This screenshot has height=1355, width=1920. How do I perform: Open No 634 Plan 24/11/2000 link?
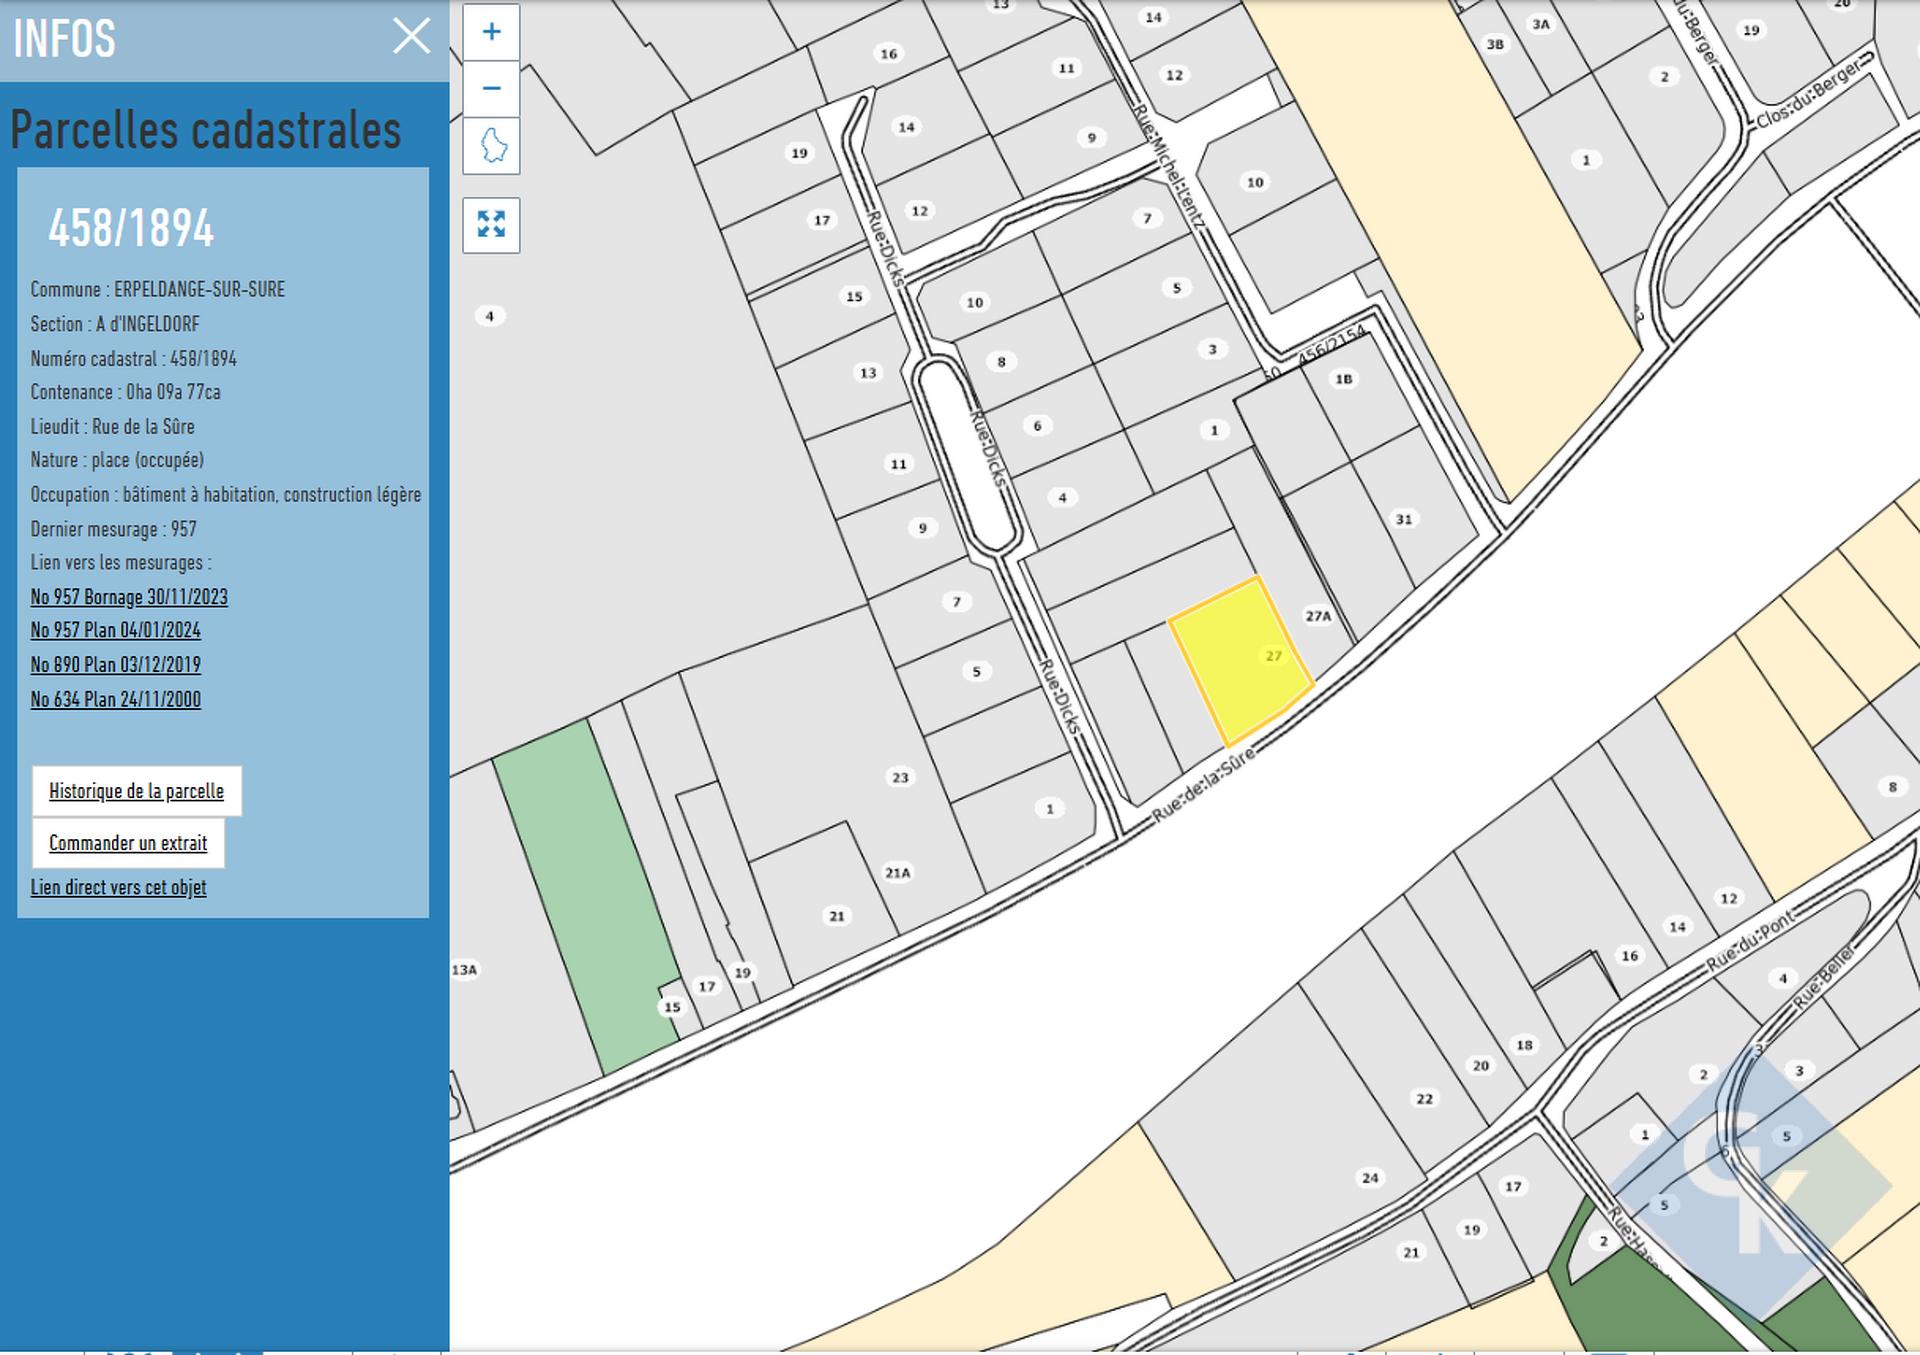[115, 700]
